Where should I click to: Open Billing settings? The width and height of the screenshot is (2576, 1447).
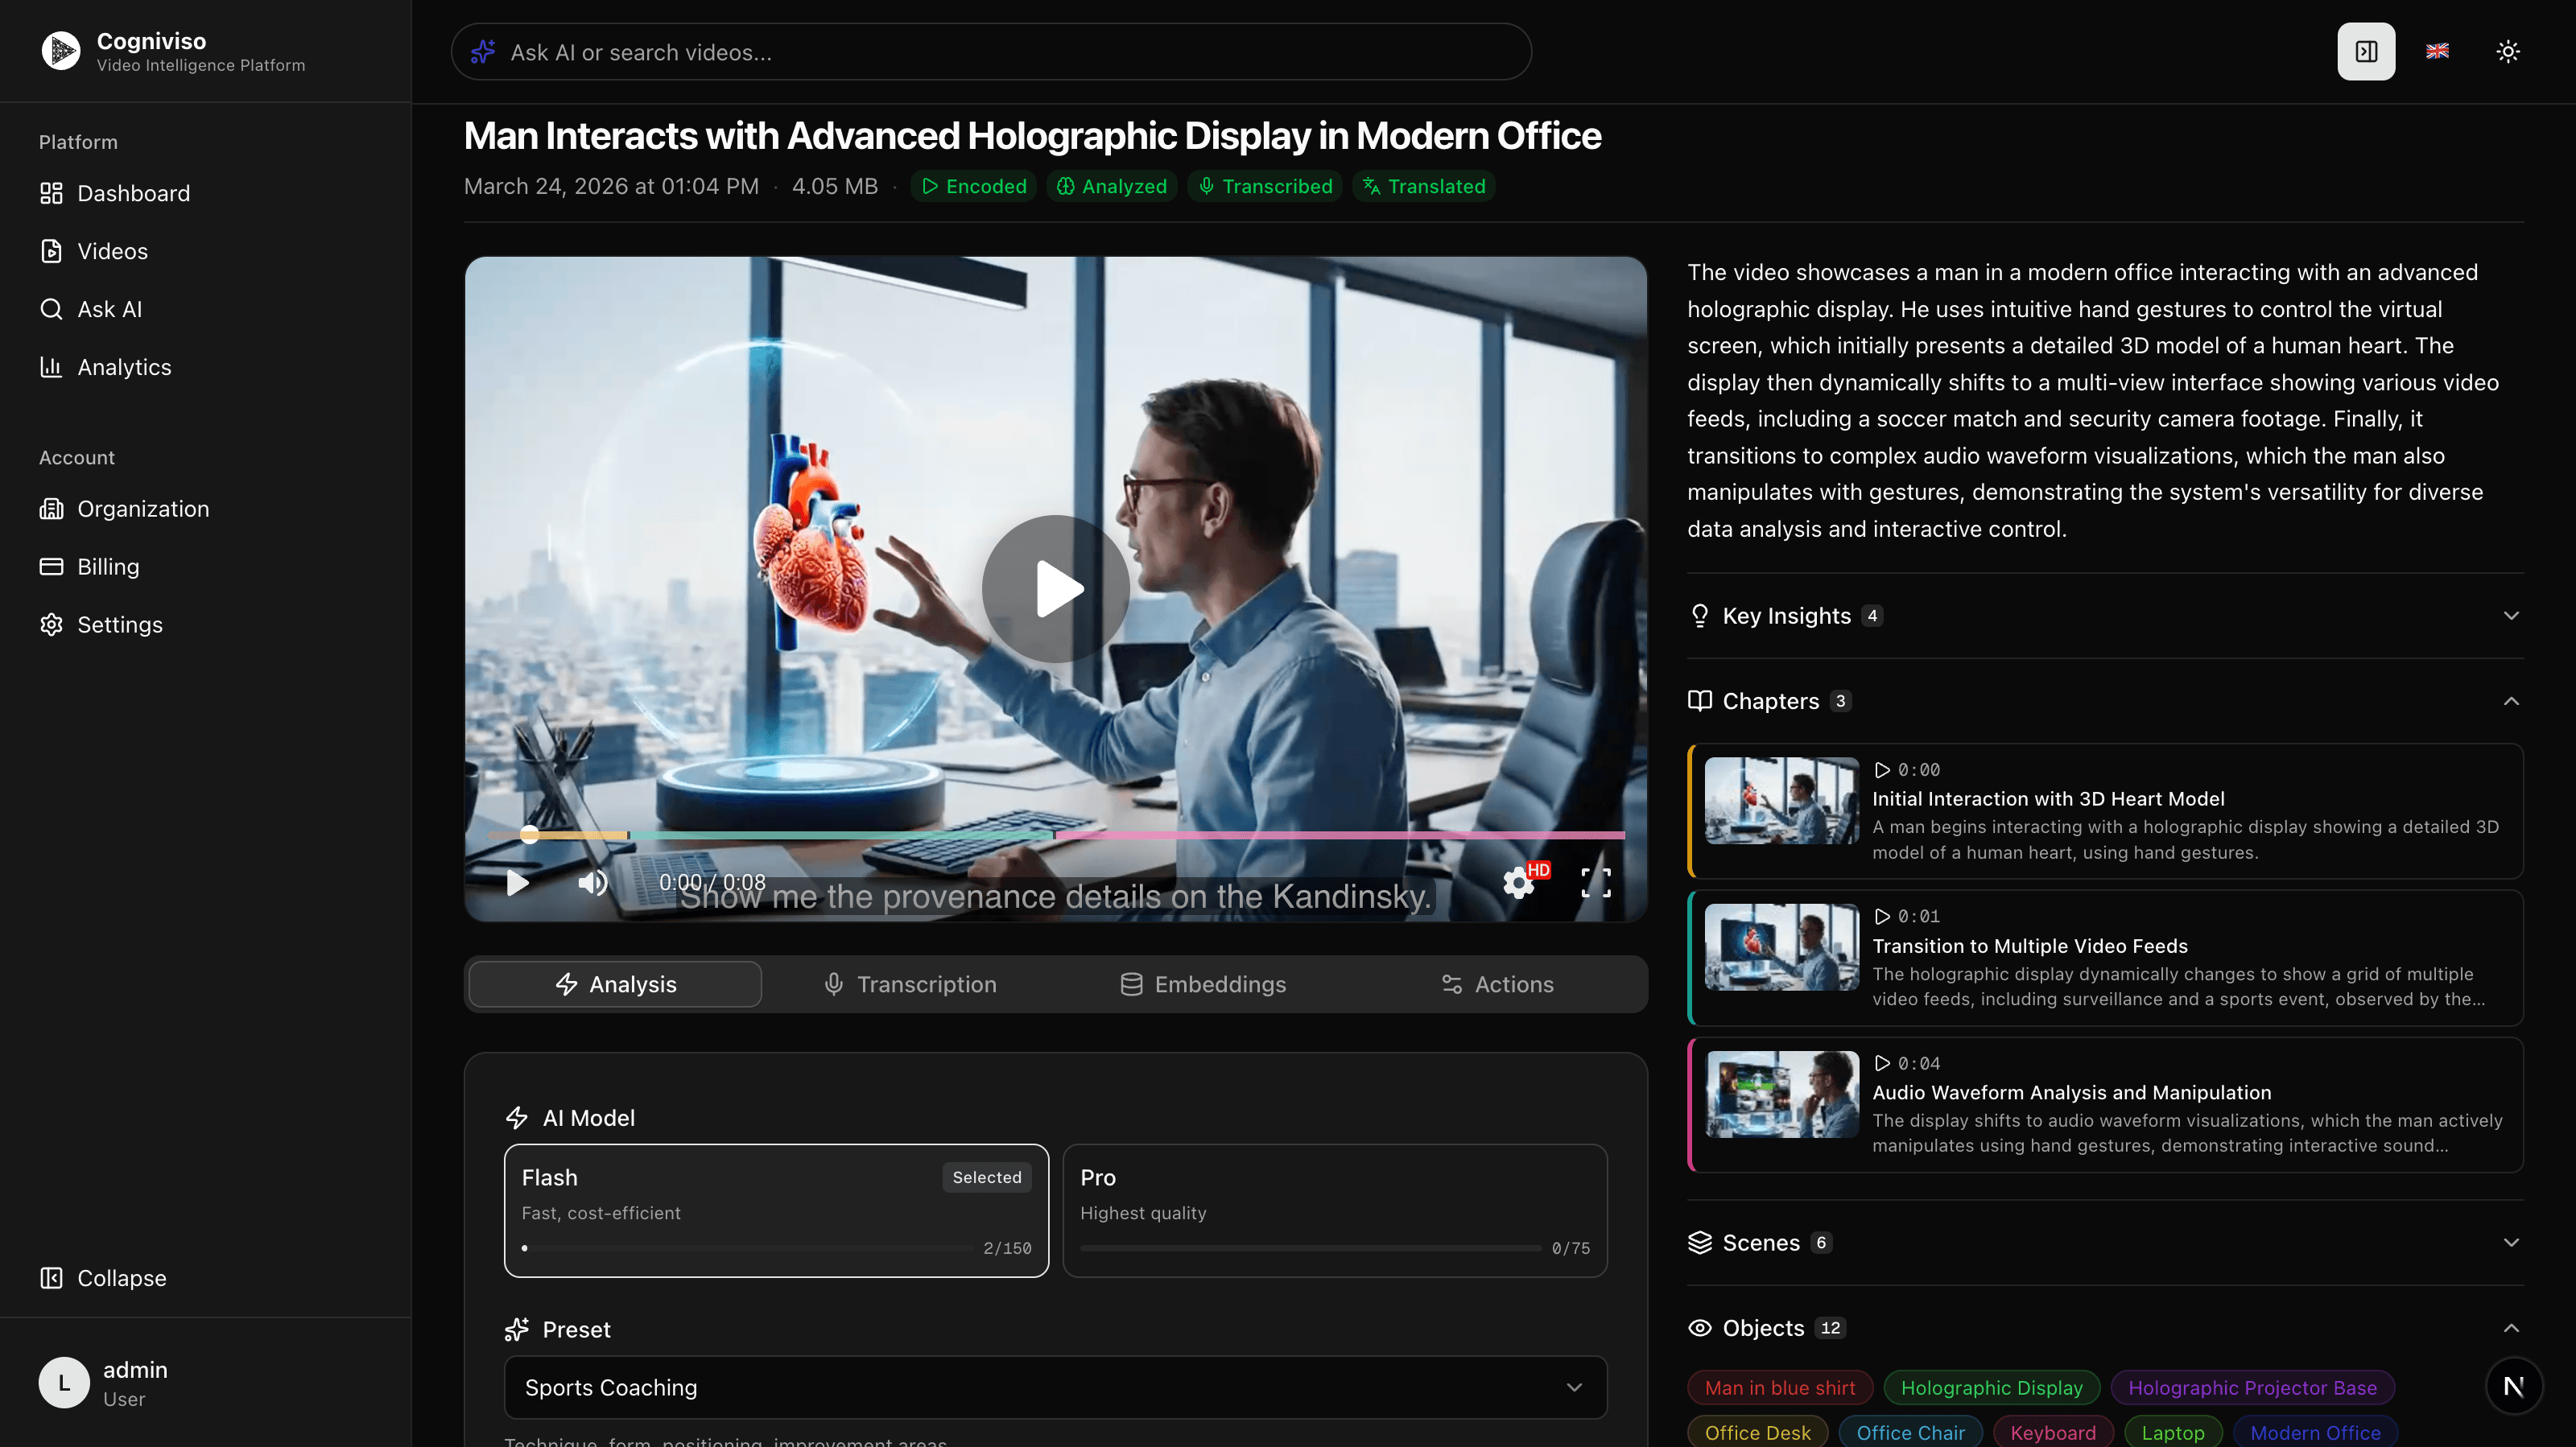107,566
